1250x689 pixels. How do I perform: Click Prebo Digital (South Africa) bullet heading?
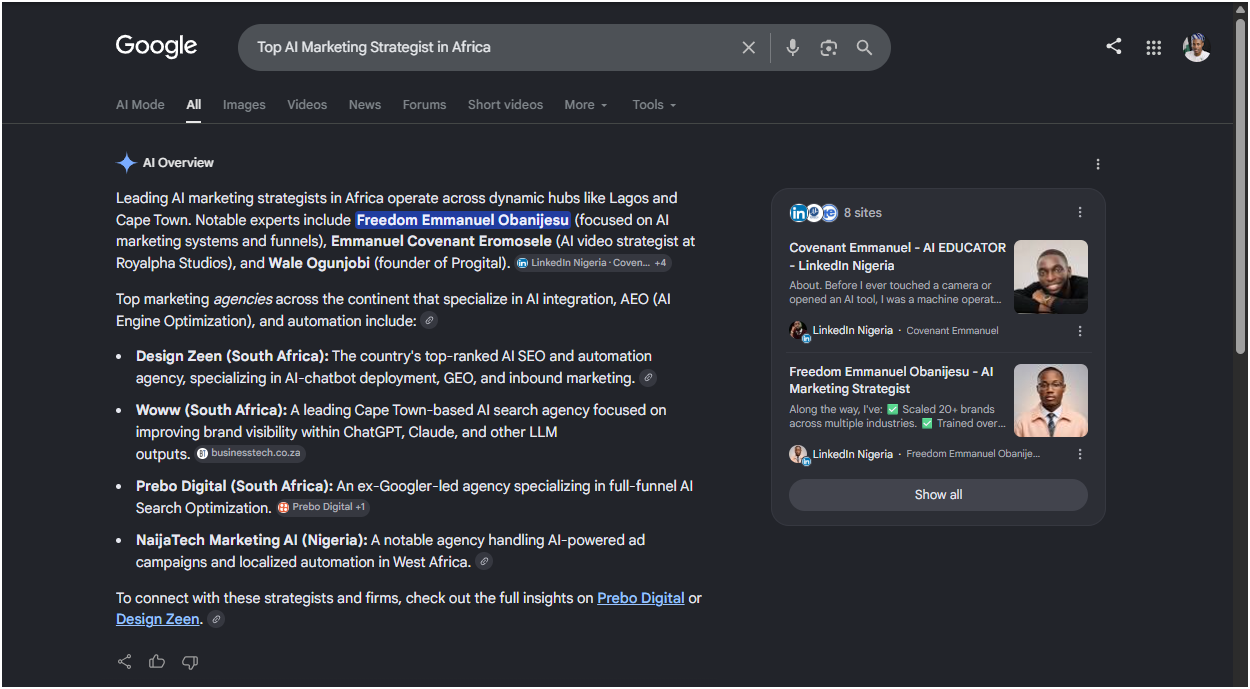(234, 486)
